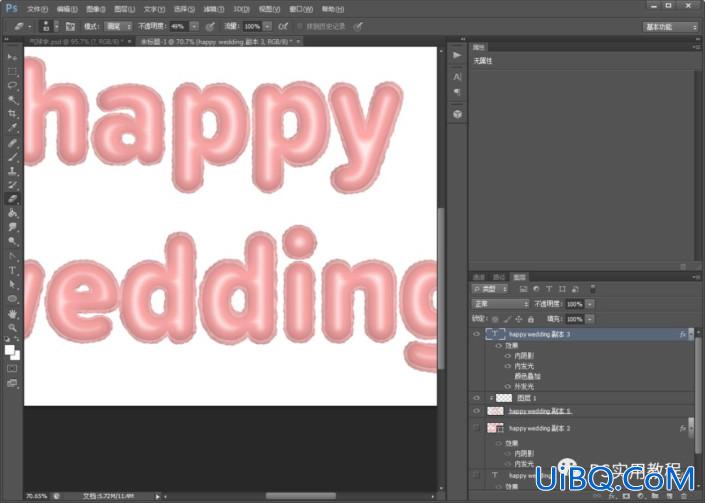The image size is (705, 503).
Task: Select the History Brush tool
Action: point(12,185)
